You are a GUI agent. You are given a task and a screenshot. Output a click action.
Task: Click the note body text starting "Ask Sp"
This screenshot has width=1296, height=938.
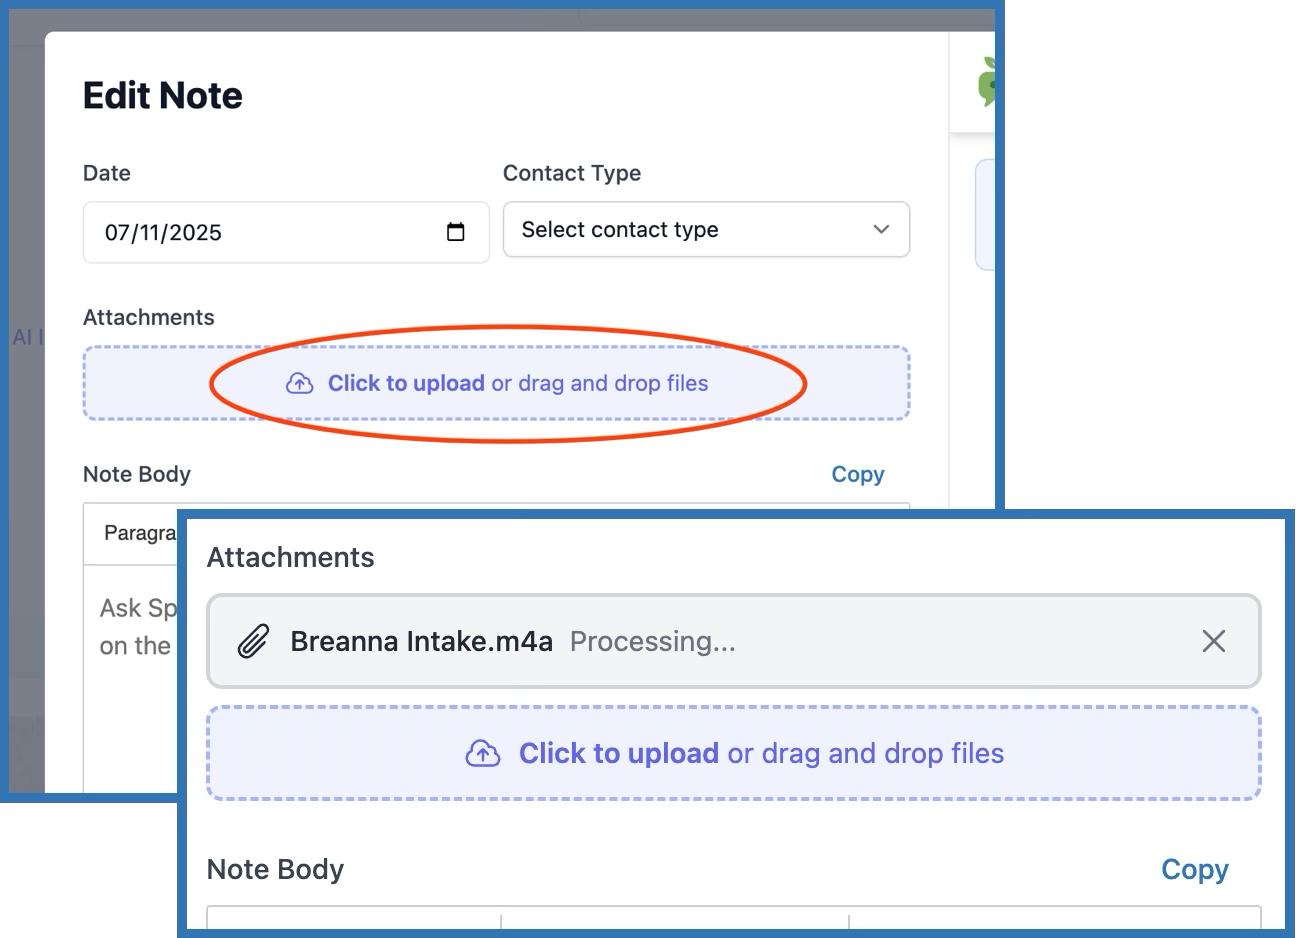coord(137,609)
